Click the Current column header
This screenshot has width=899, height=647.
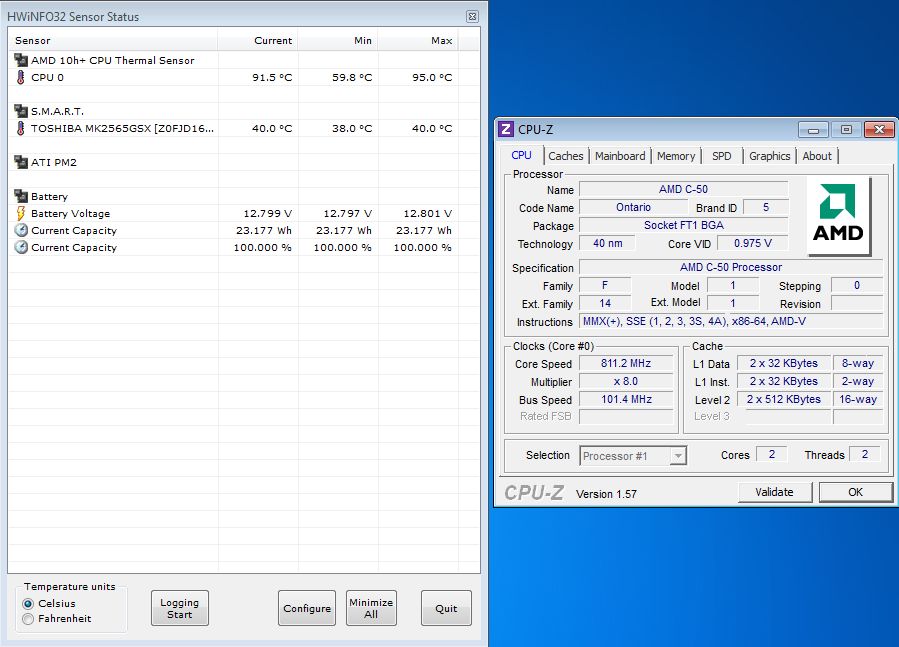click(257, 41)
